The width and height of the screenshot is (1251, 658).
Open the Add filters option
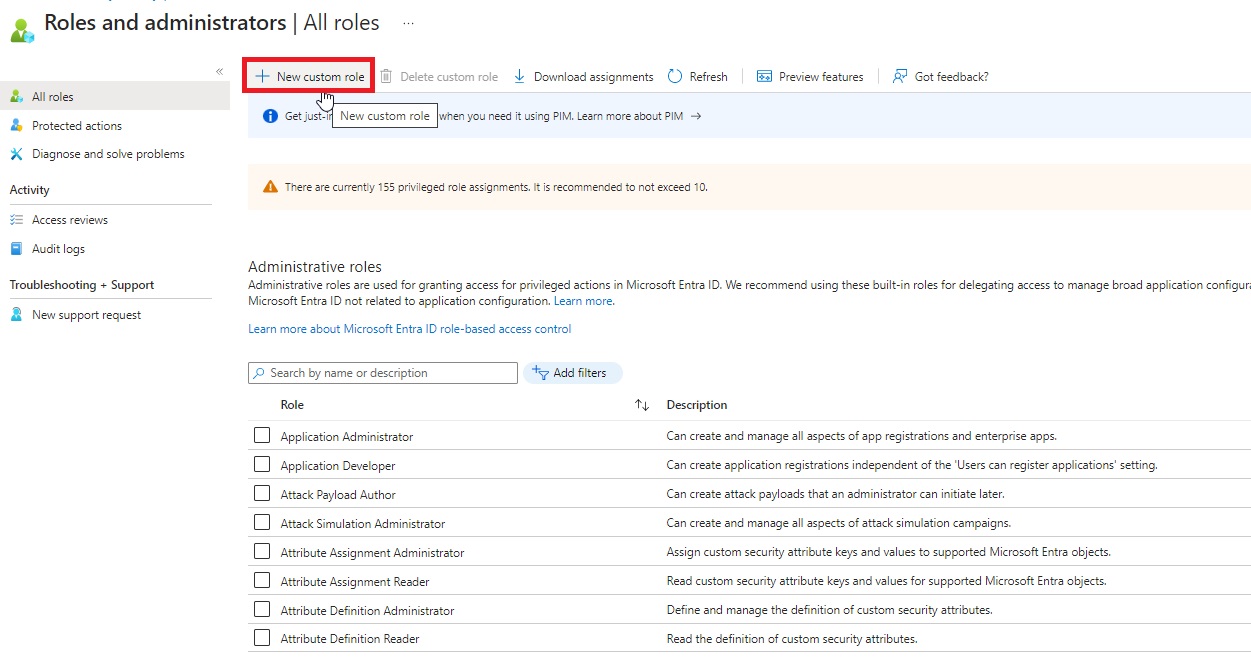tap(572, 373)
